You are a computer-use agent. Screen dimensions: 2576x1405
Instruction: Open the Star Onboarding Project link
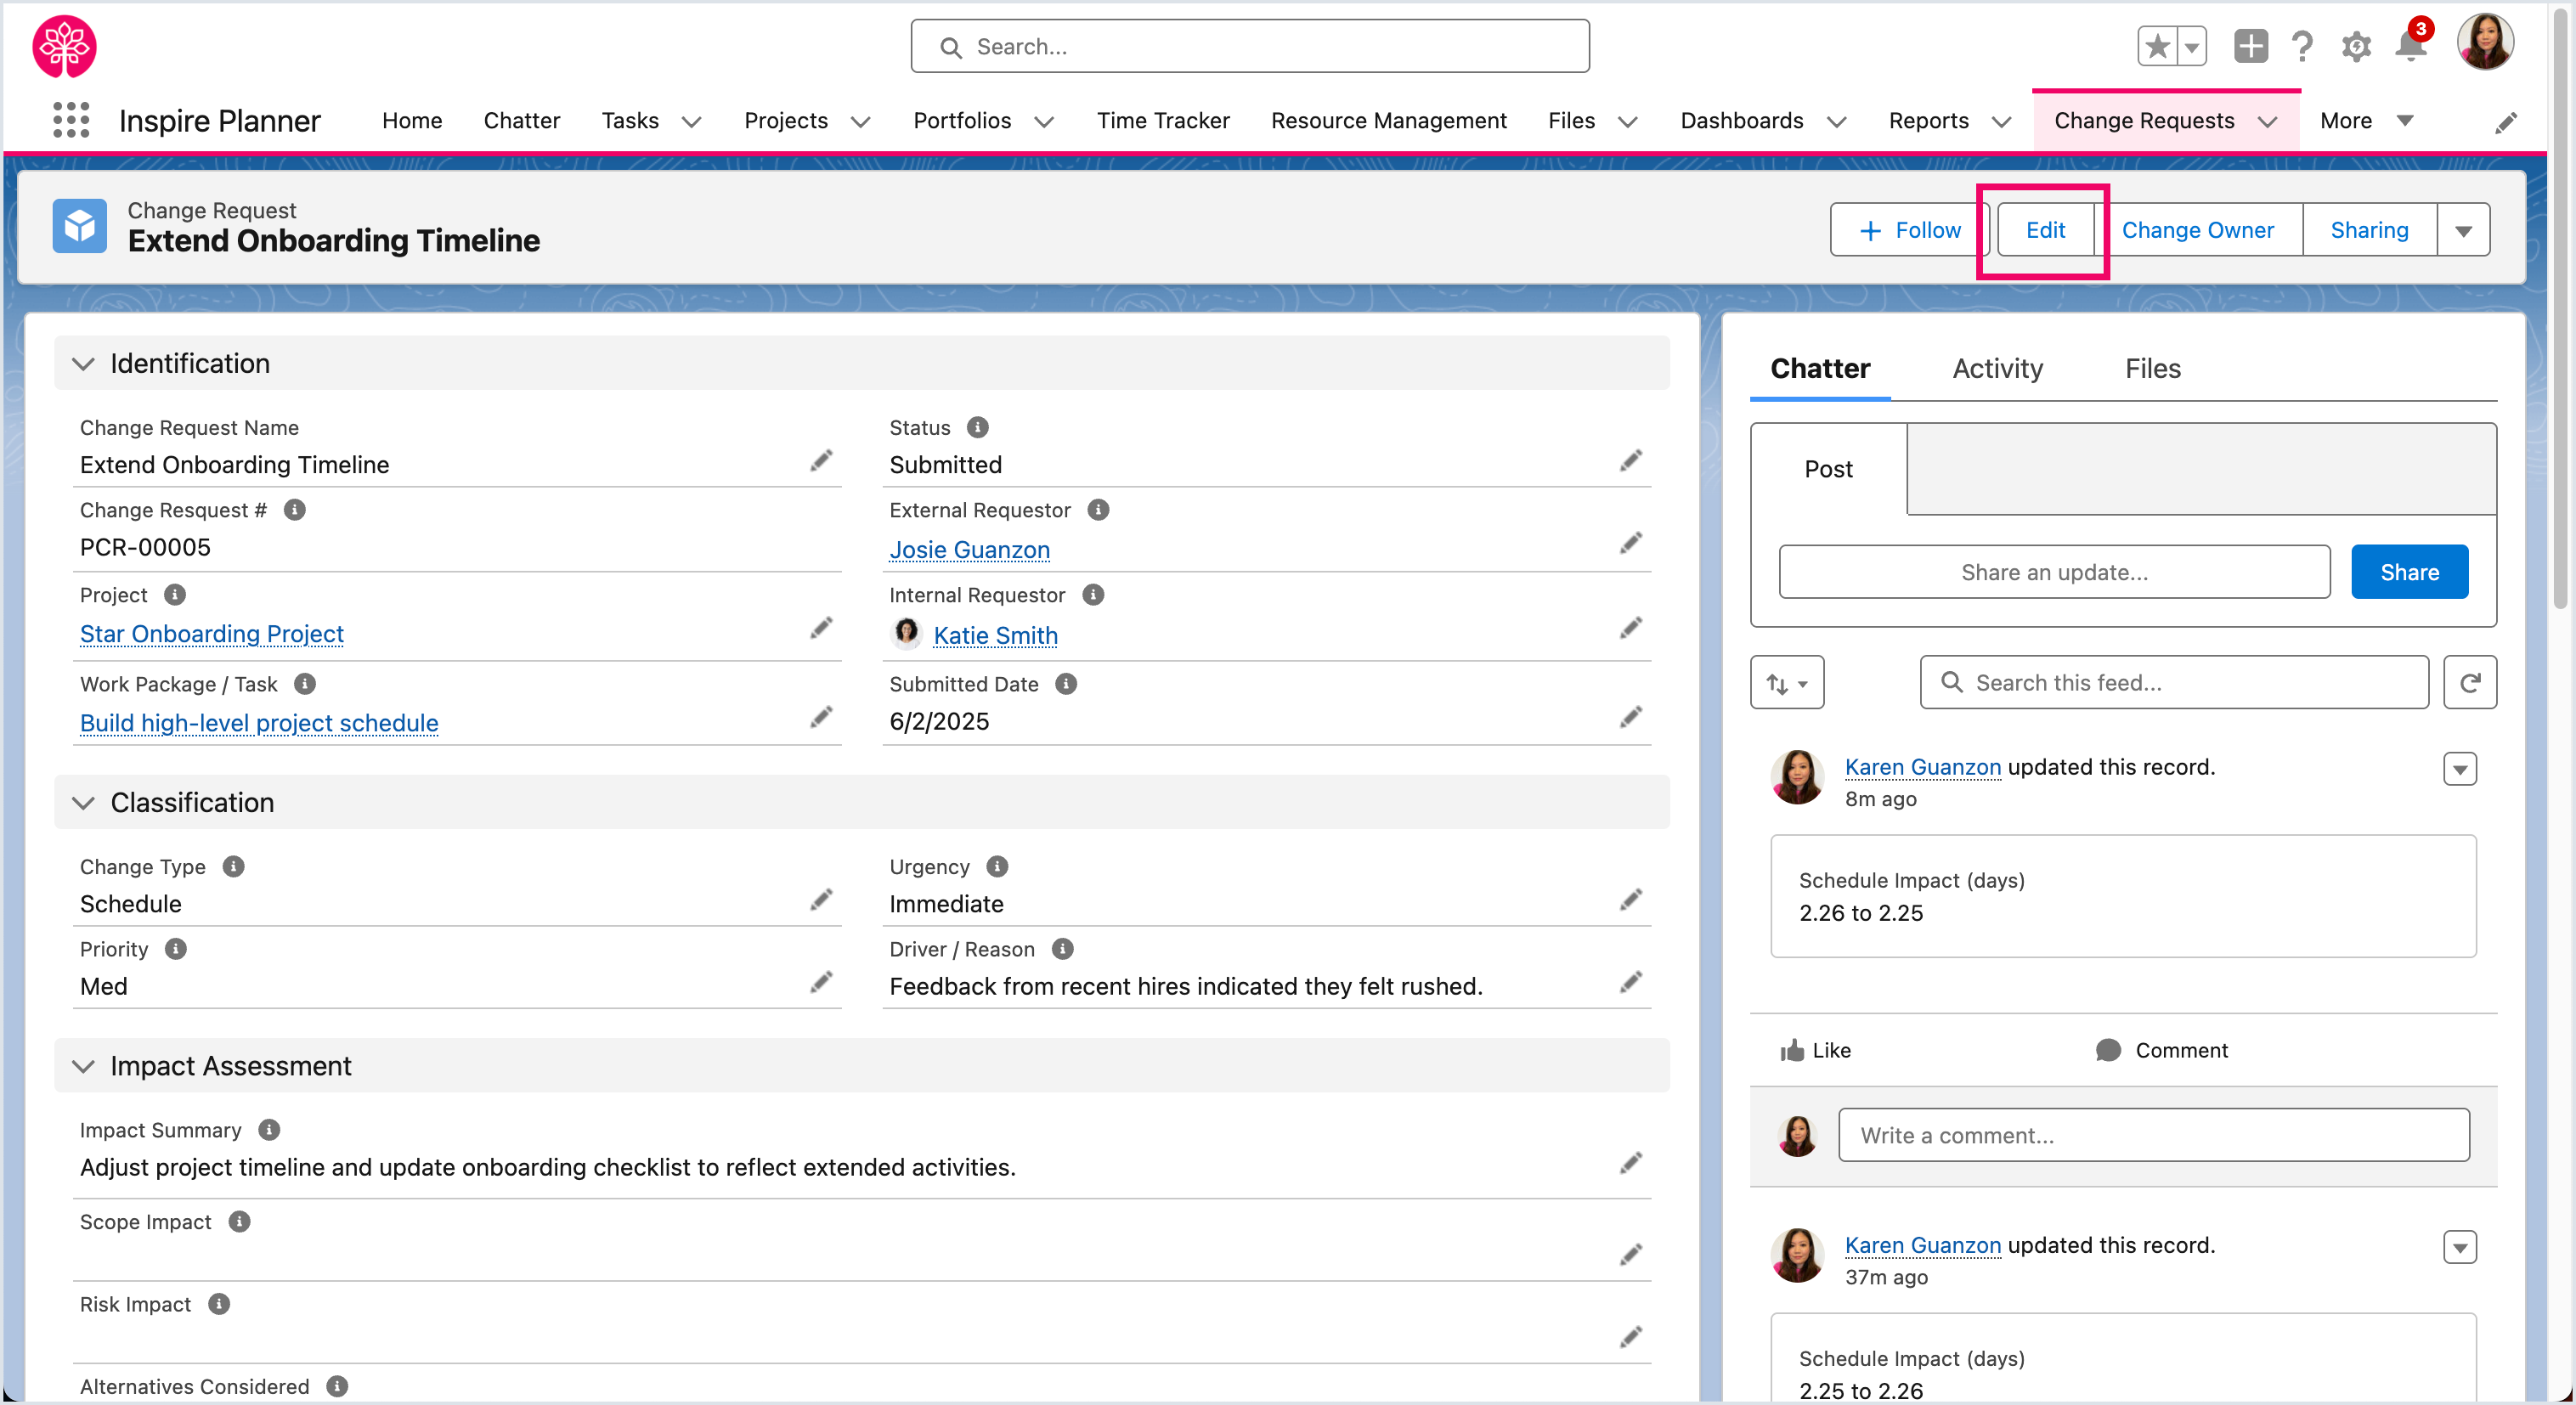coord(212,634)
